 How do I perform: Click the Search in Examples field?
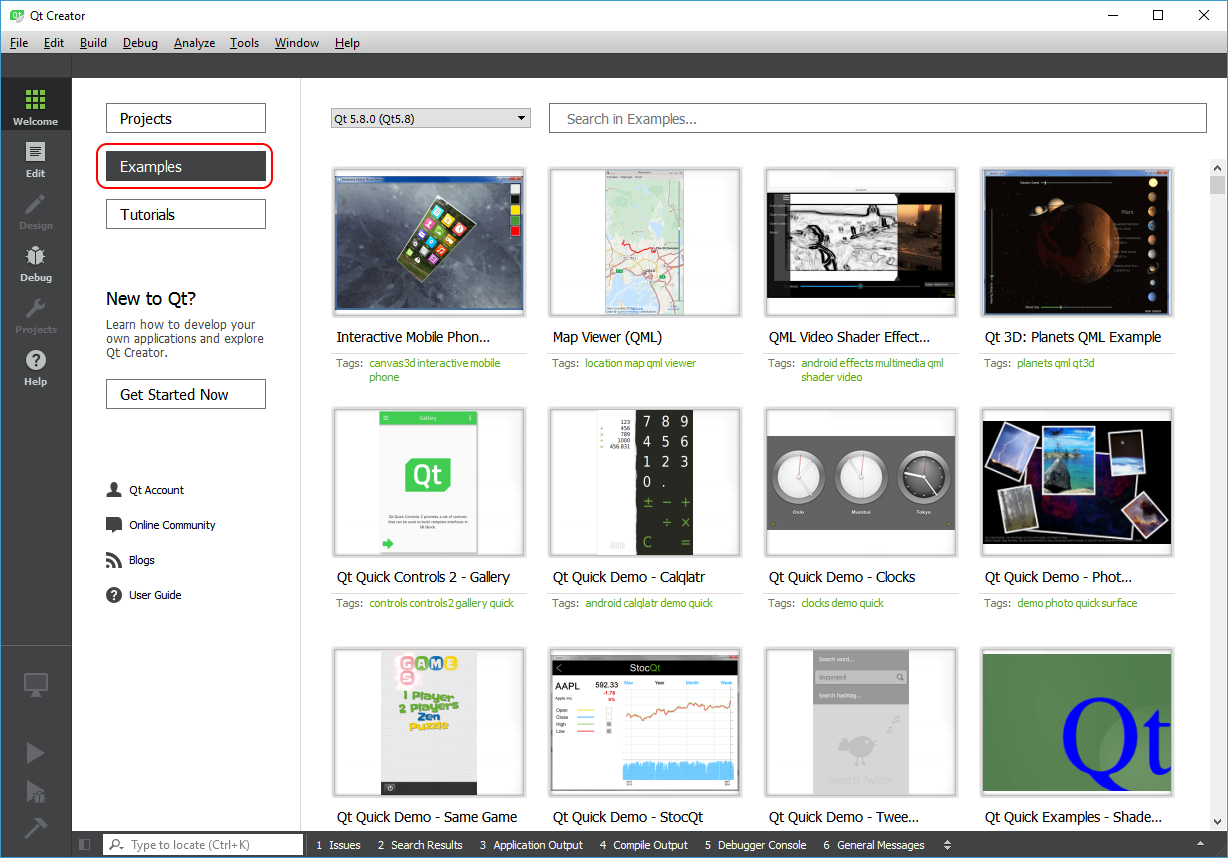(x=878, y=119)
